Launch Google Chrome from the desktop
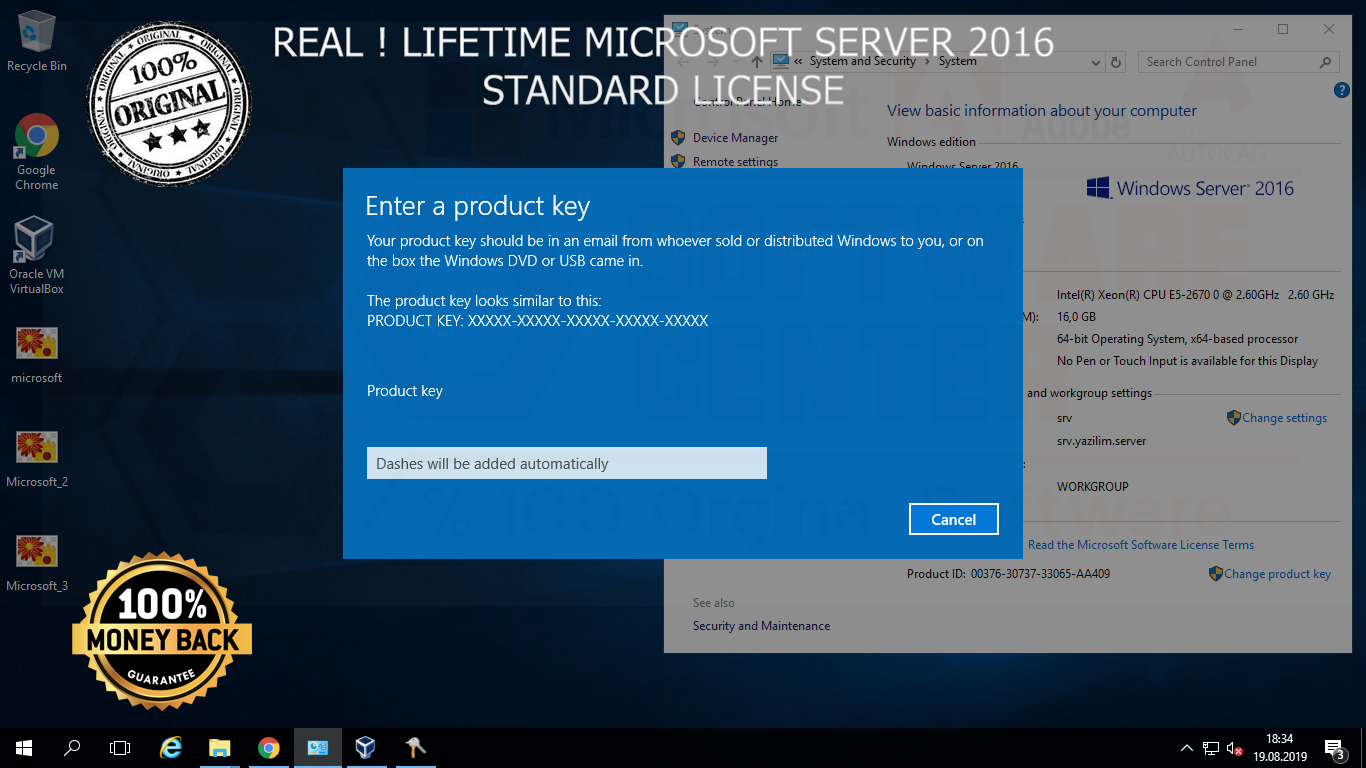This screenshot has width=1366, height=768. click(37, 152)
